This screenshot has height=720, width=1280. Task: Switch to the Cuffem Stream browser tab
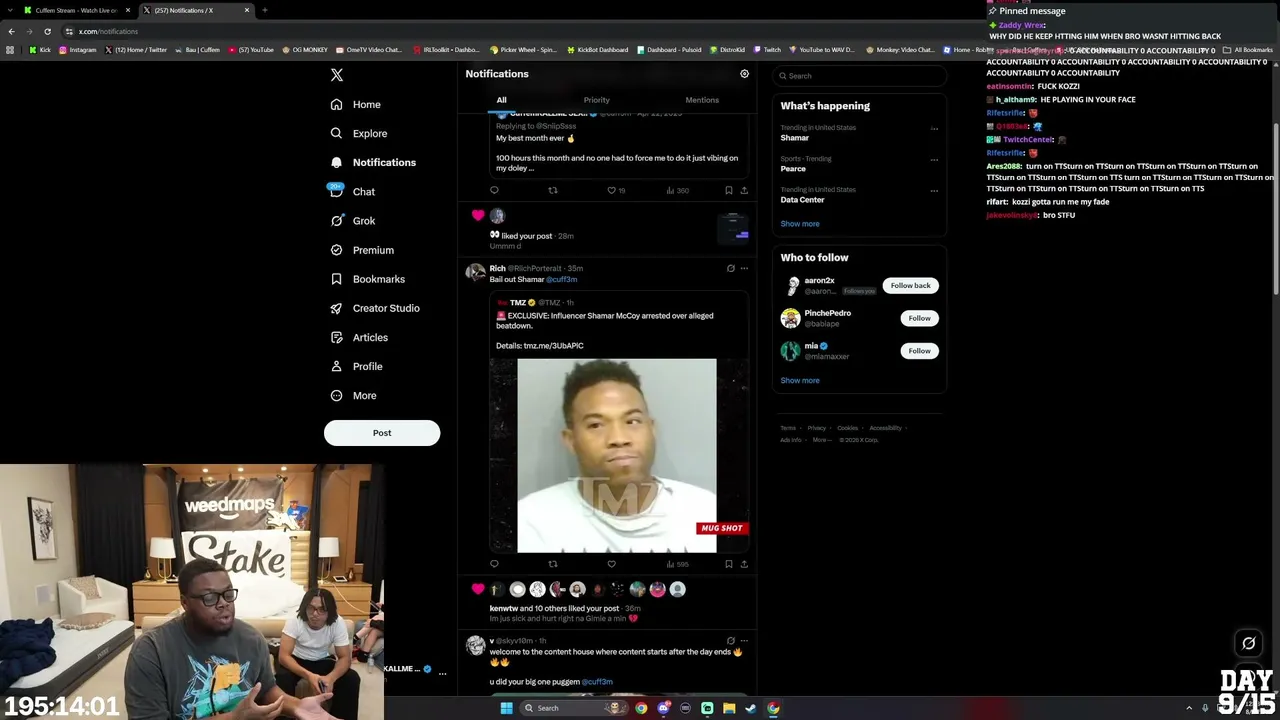coord(76,10)
